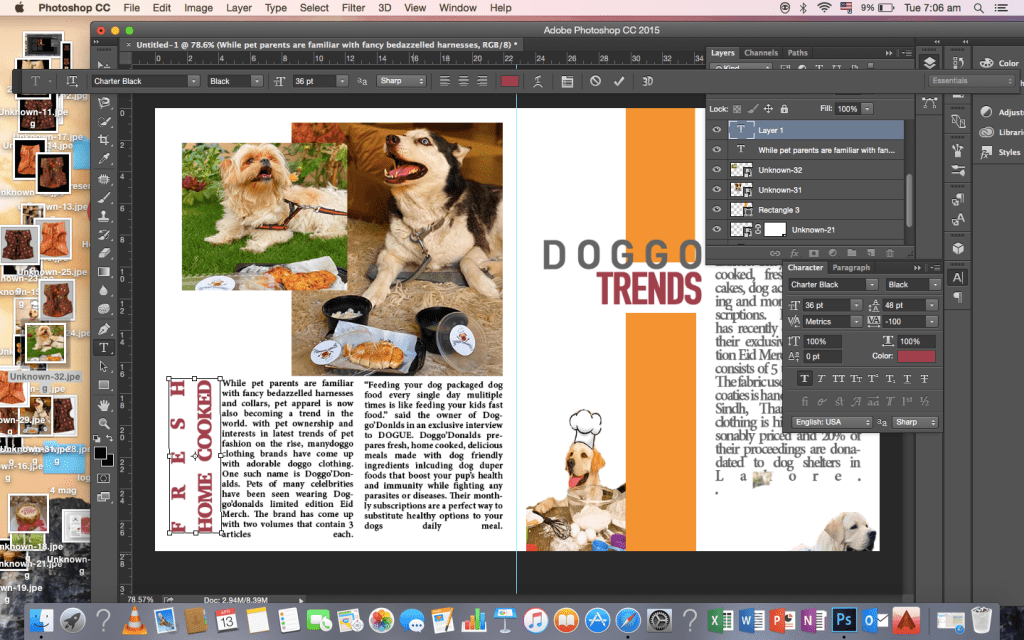Toggle visibility of the Unknown-32 layer
1024x640 pixels.
[716, 170]
